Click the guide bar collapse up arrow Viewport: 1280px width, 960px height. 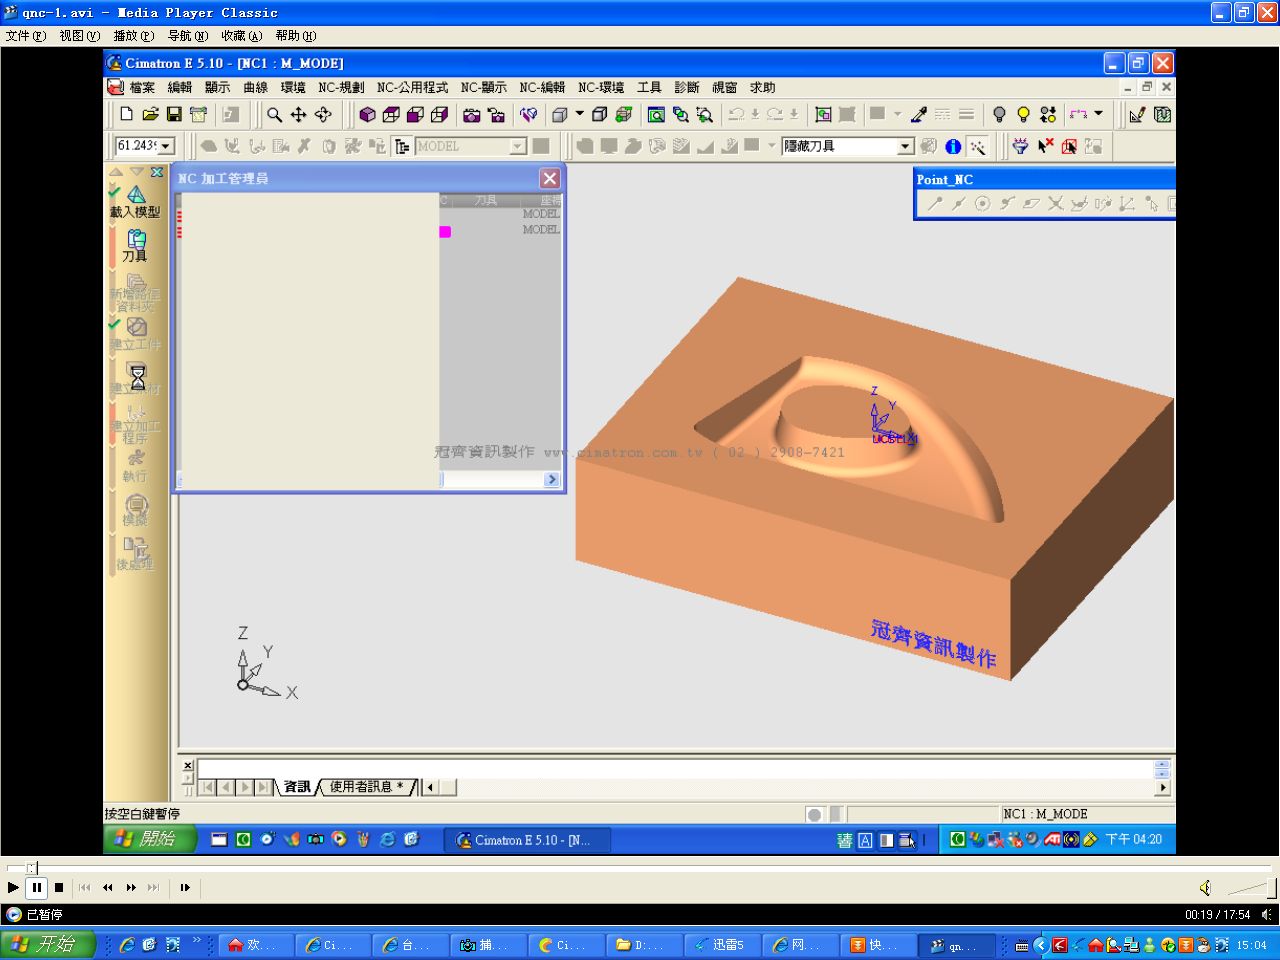coord(116,172)
